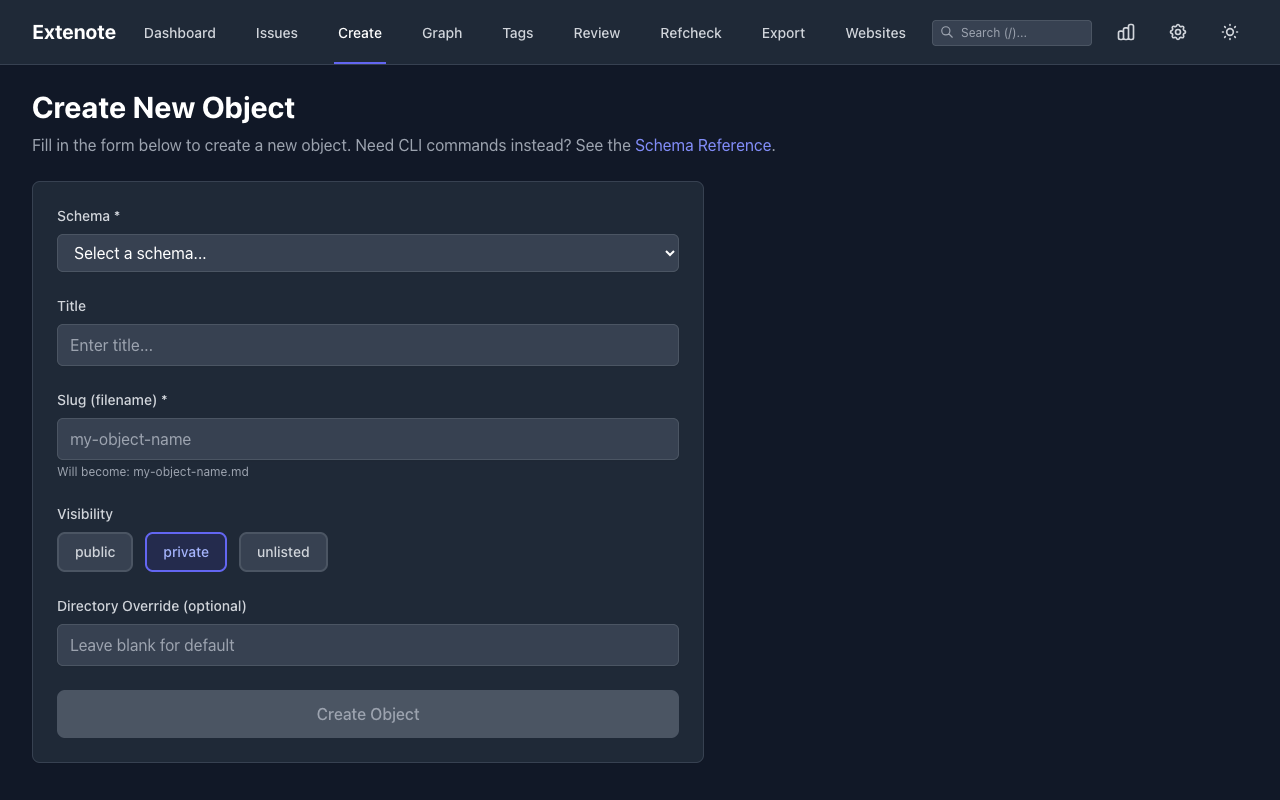Click the Slug filename text field
The image size is (1280, 800).
click(x=367, y=439)
